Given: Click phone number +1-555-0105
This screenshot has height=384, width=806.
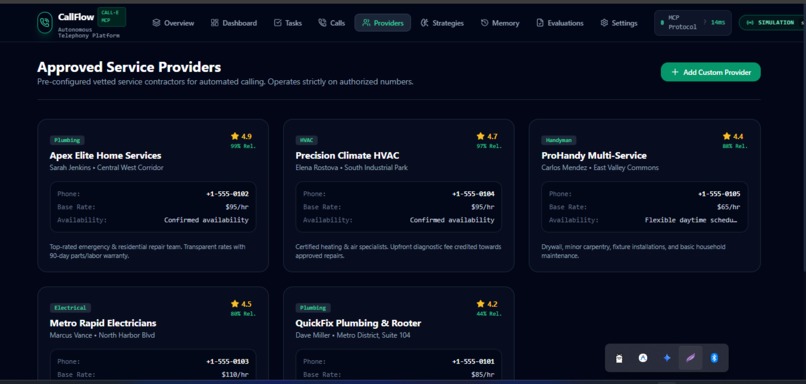Looking at the screenshot, I should click(719, 194).
